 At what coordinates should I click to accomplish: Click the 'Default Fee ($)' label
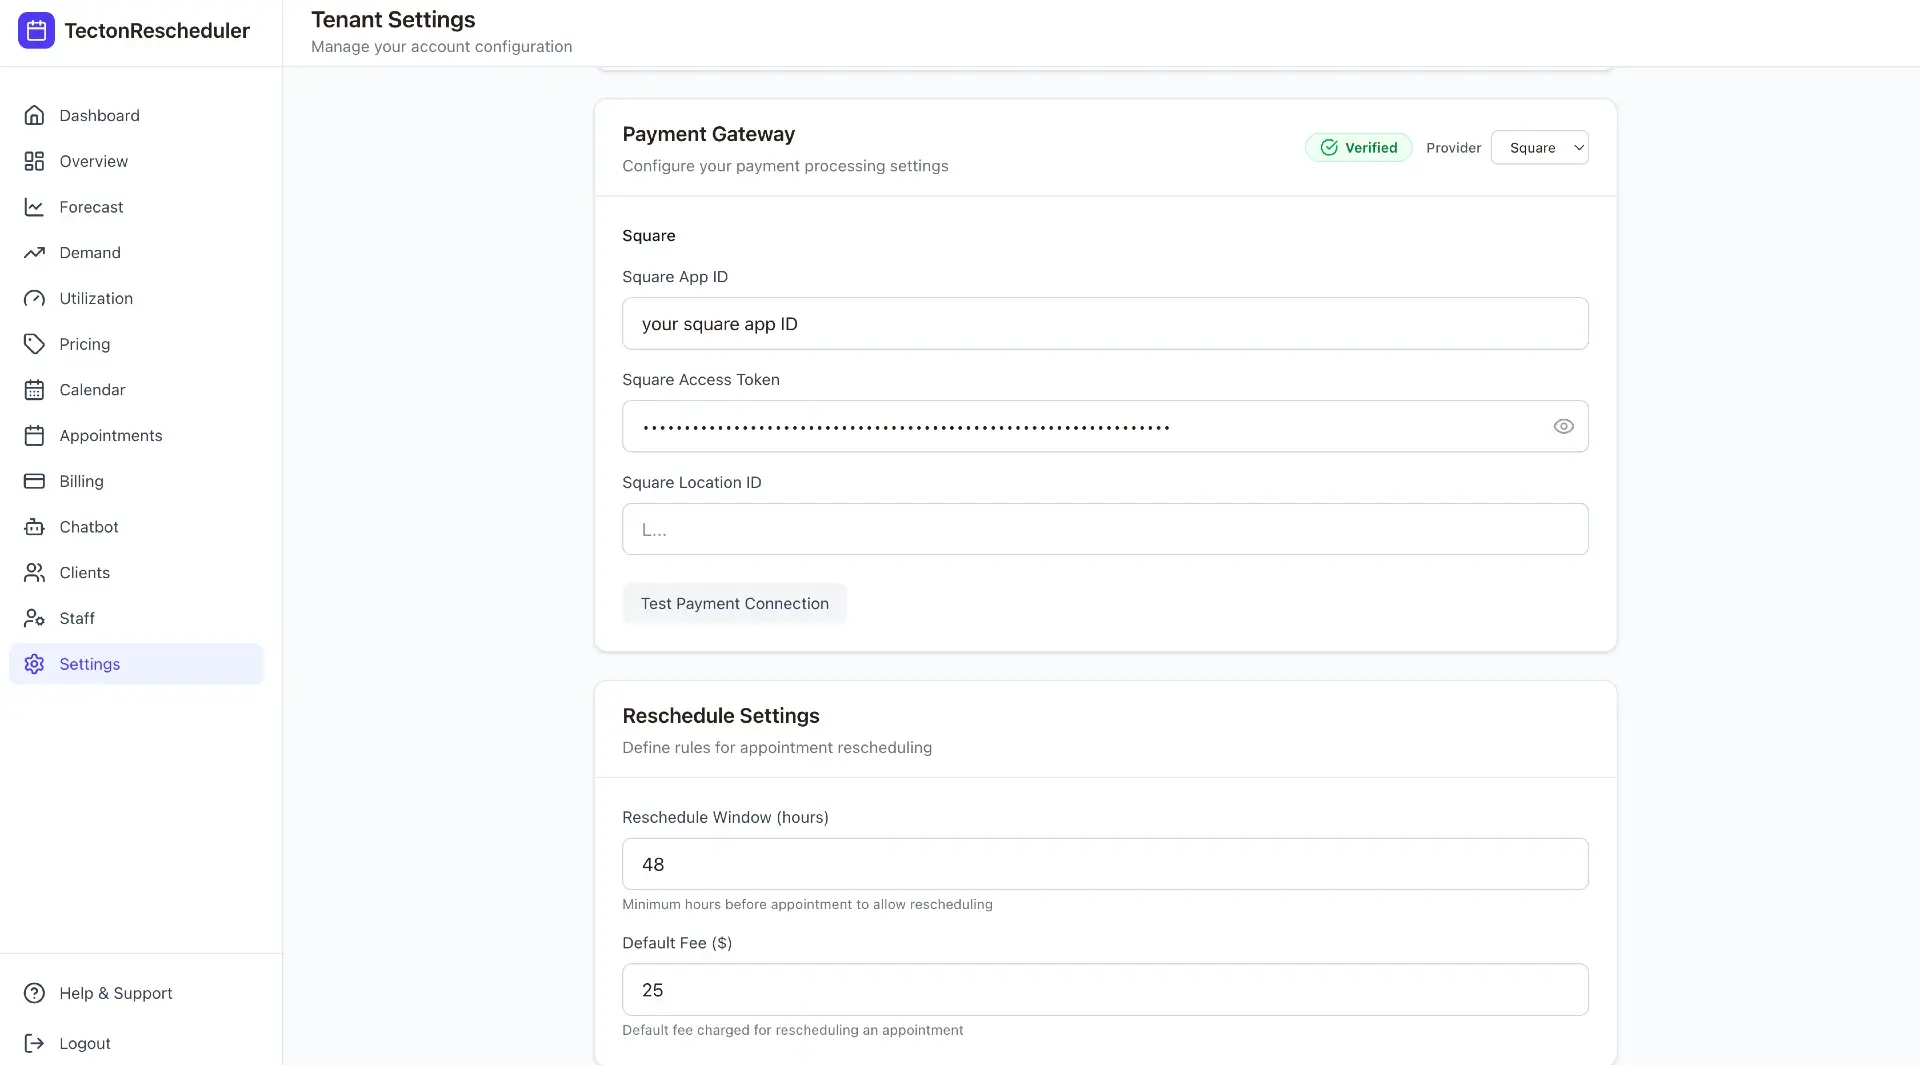(x=676, y=943)
